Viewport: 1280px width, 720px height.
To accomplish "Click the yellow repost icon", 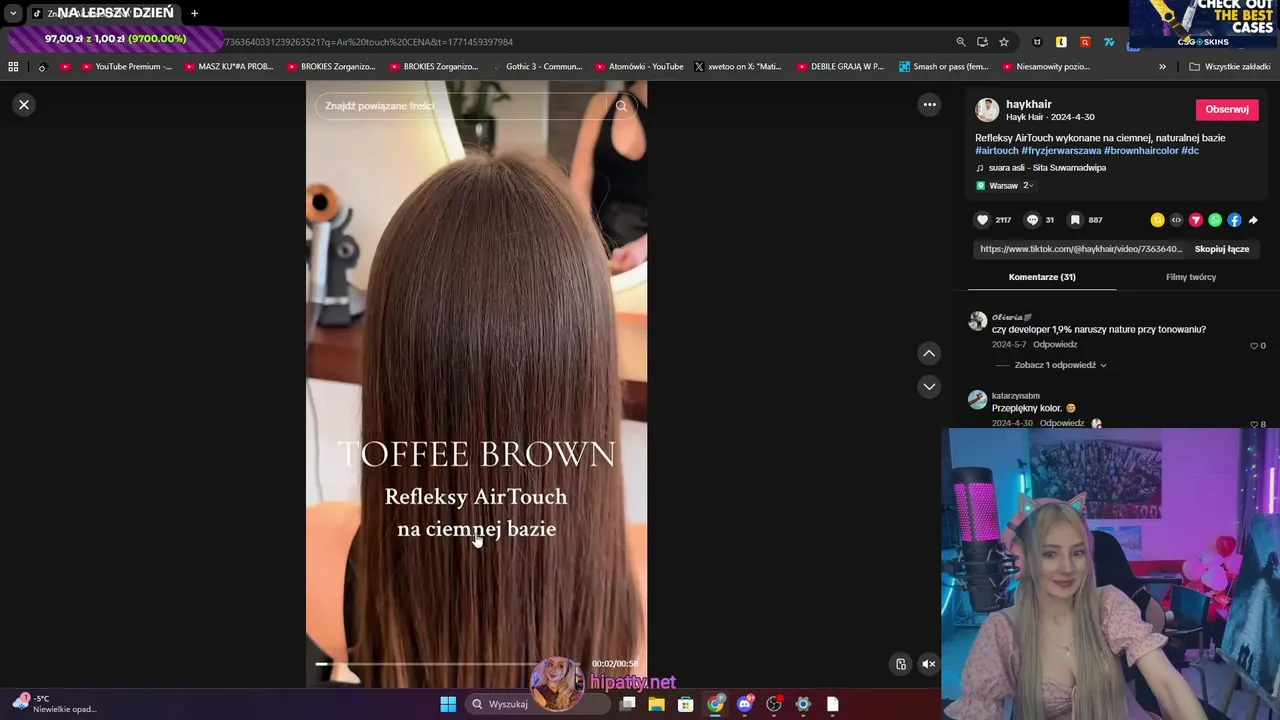I will (1157, 220).
